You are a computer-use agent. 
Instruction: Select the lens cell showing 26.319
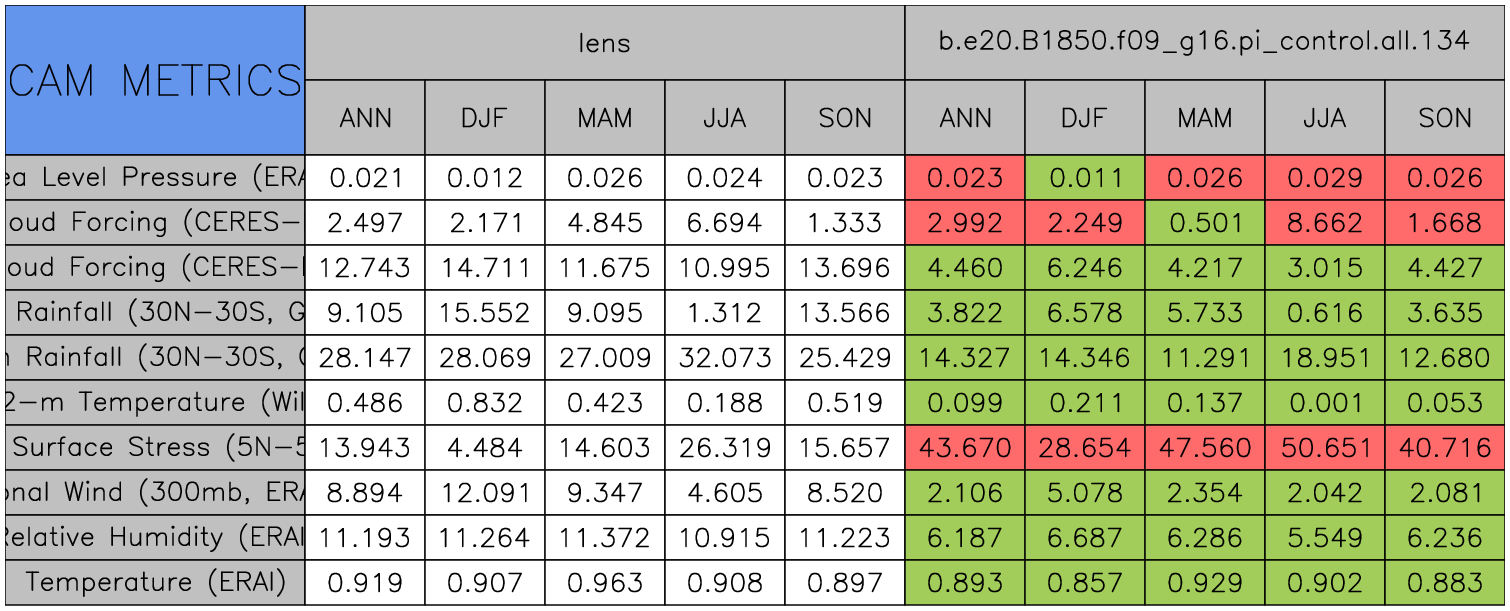click(x=725, y=447)
